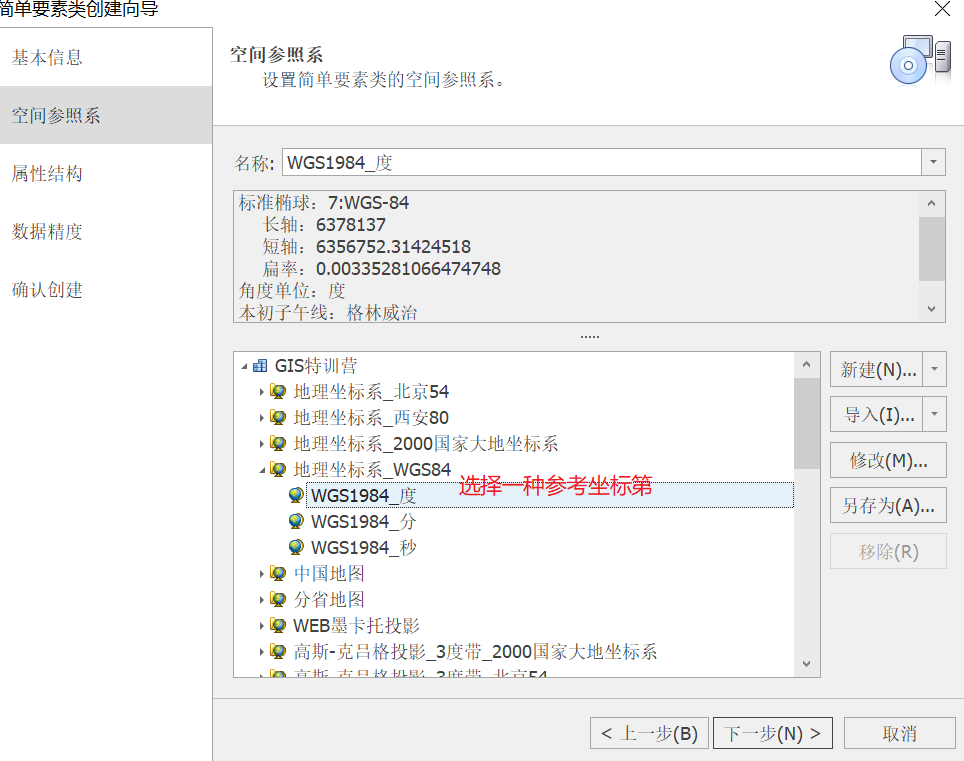964x761 pixels.
Task: Click the wizard disc and computer icon
Action: coord(920,60)
